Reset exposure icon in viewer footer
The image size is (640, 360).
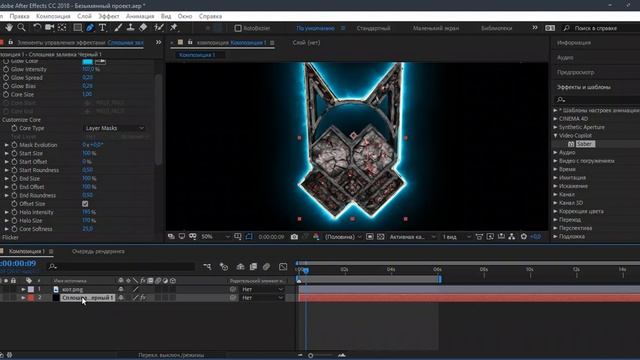(524, 237)
